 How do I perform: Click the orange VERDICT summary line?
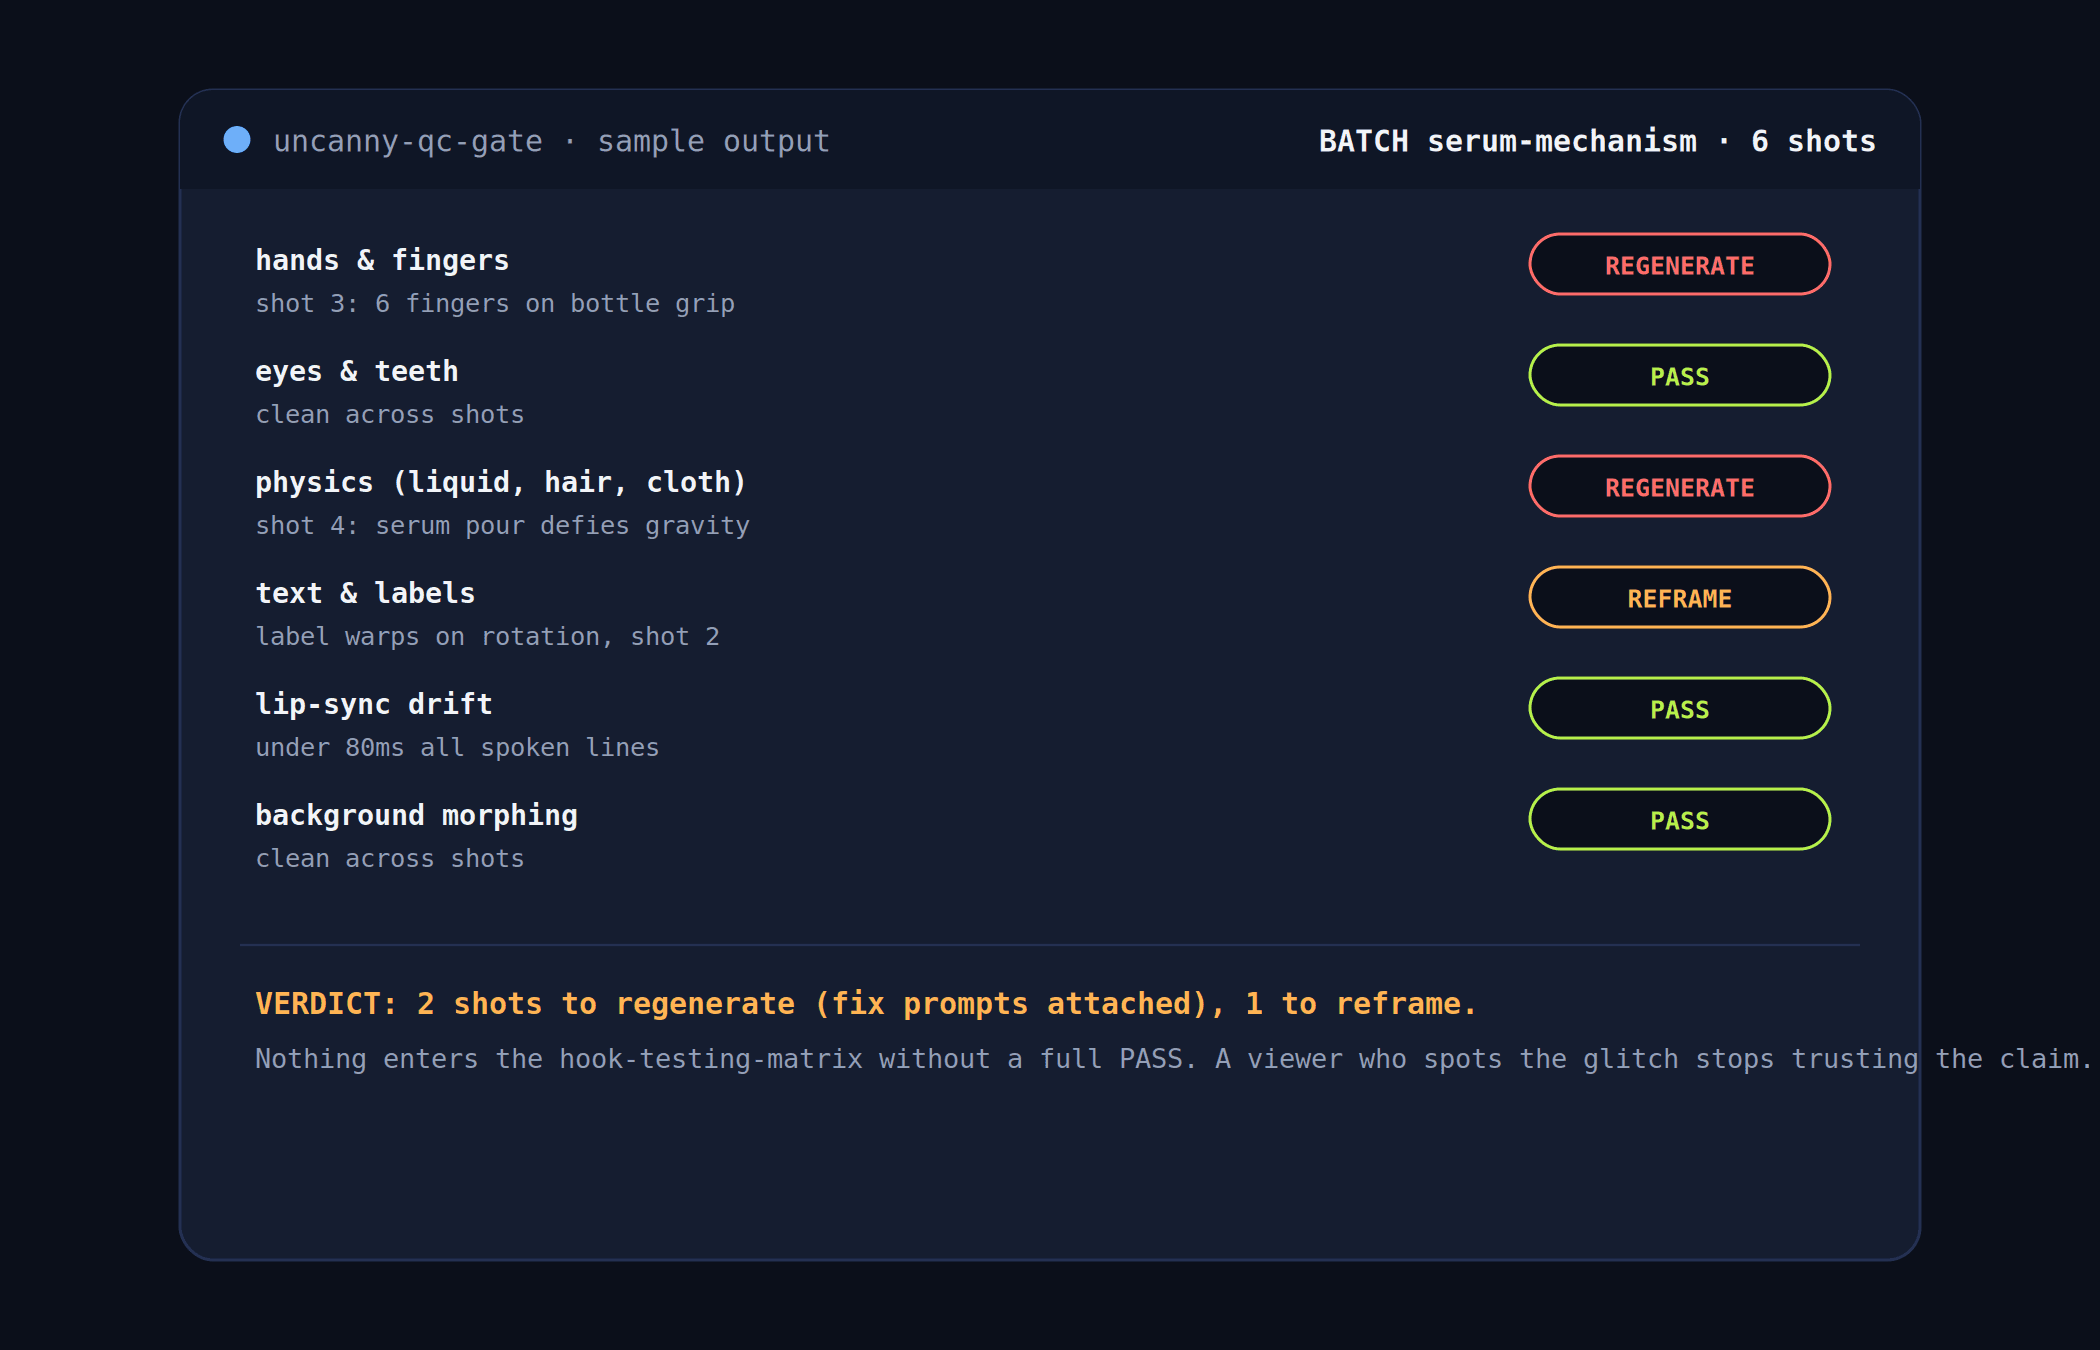(x=866, y=1003)
